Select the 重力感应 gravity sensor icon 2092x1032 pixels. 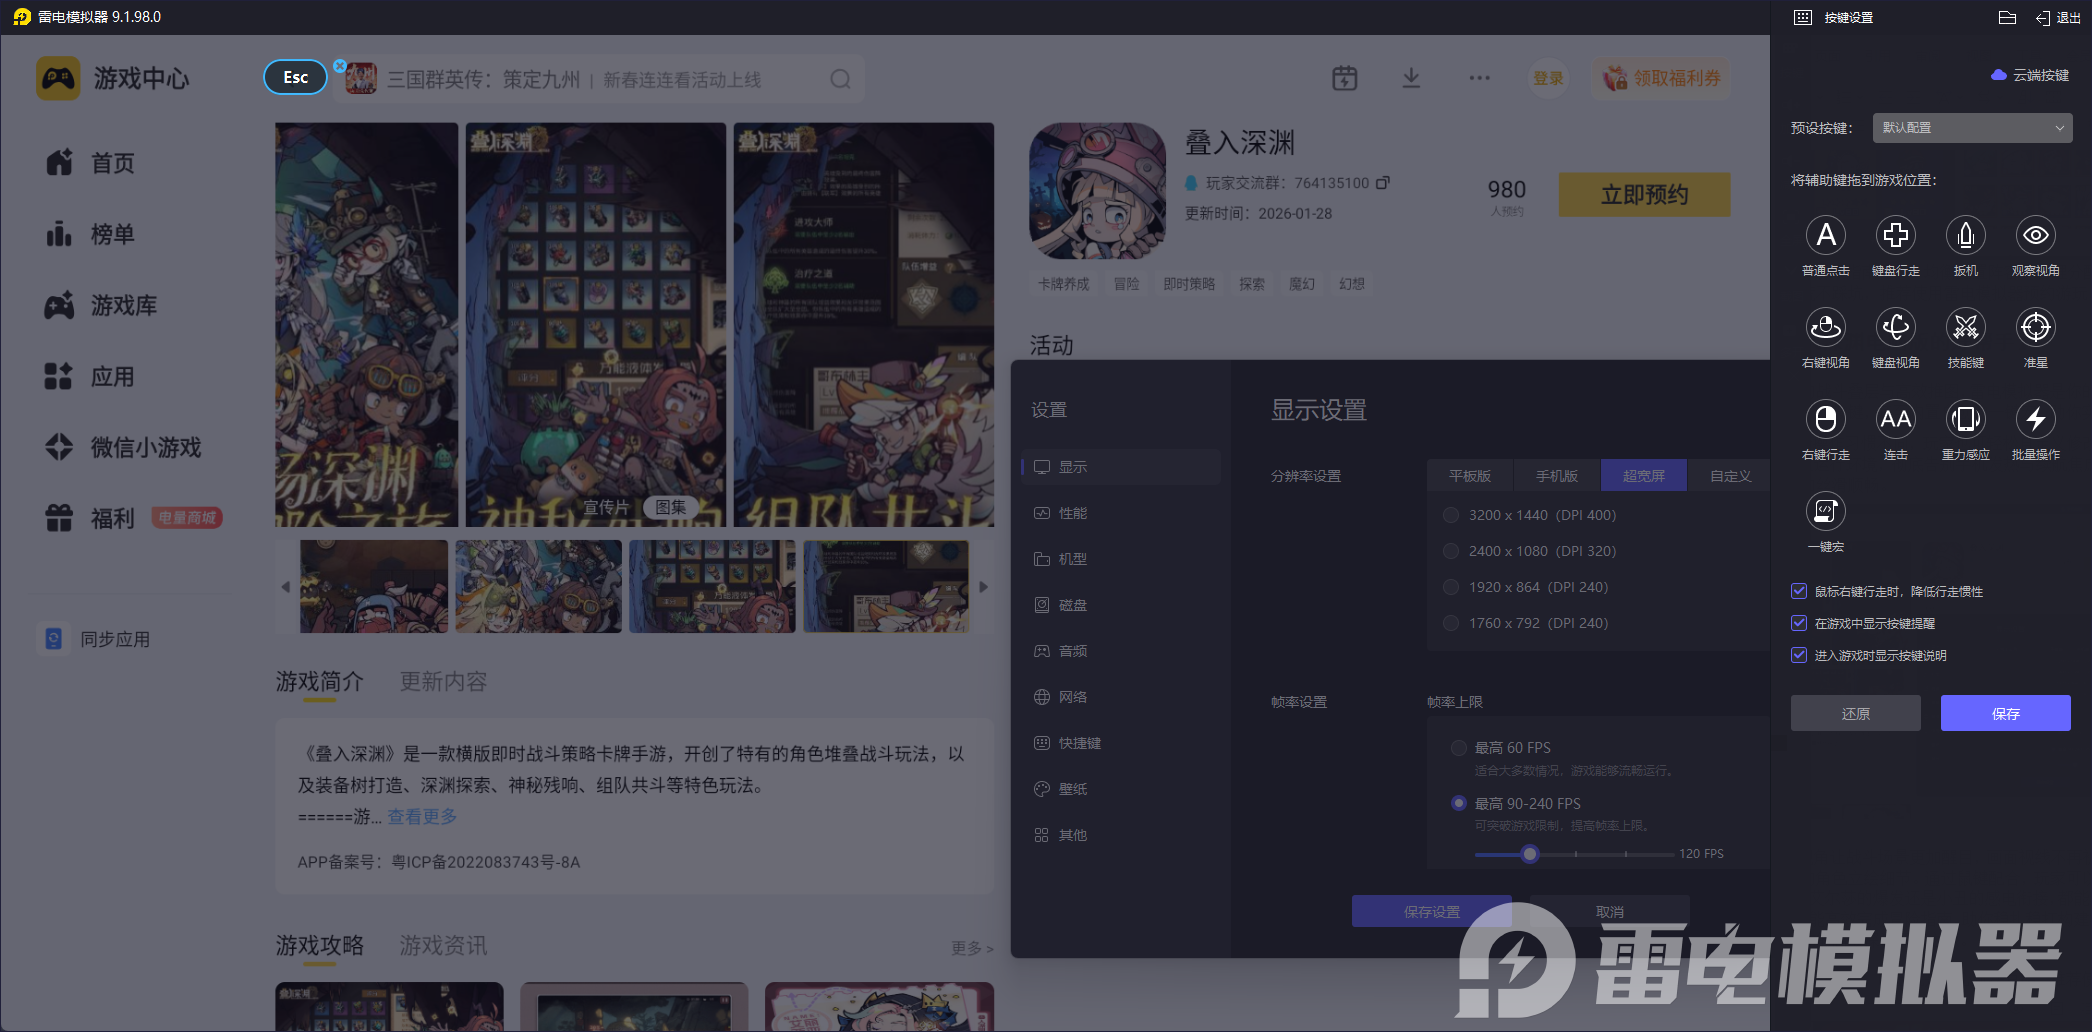click(x=1965, y=419)
